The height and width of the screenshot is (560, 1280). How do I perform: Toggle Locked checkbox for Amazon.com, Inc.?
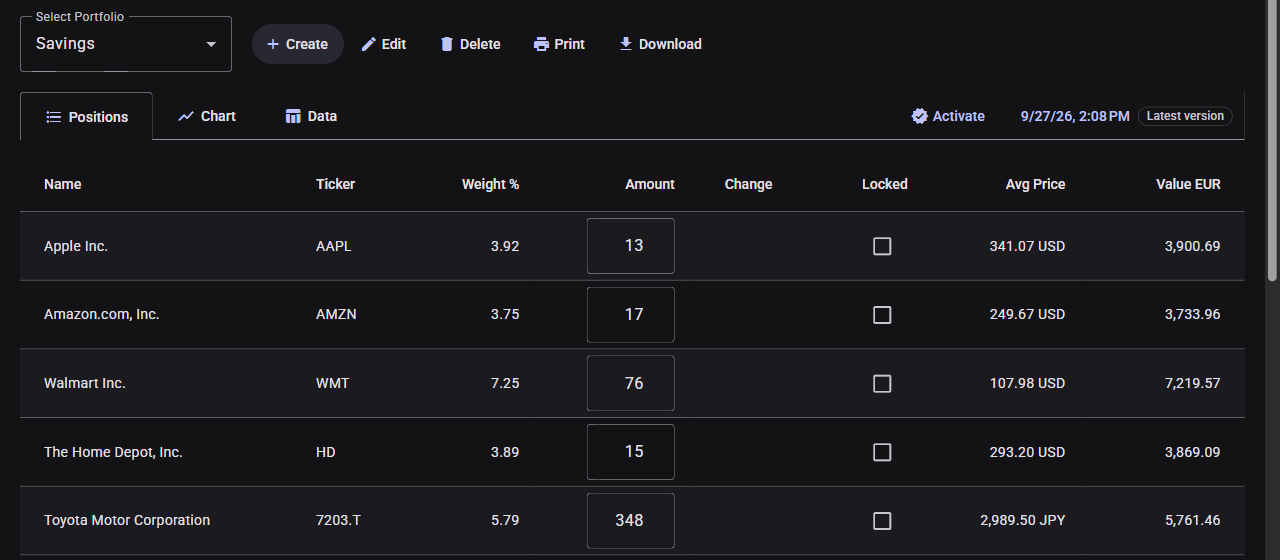882,315
